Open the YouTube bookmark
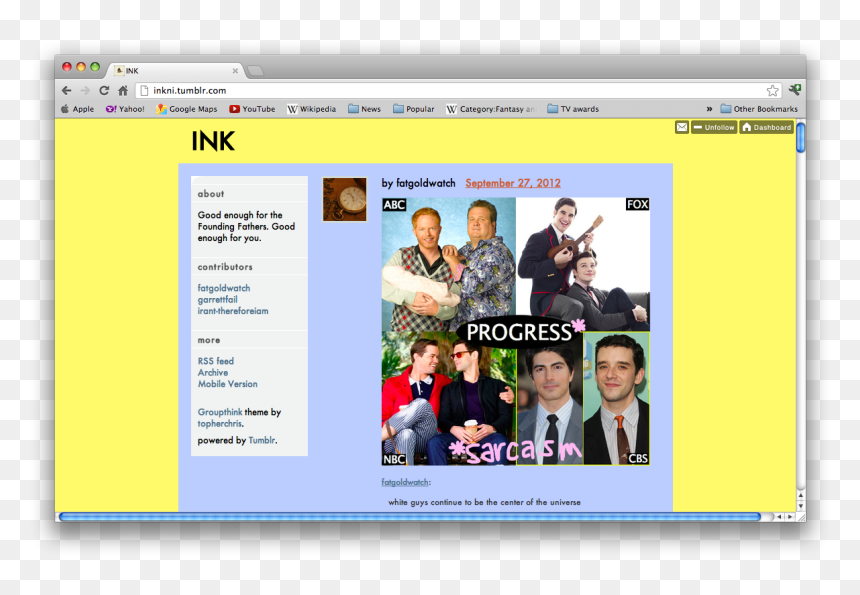Viewport: 860px width, 595px height. (x=252, y=109)
